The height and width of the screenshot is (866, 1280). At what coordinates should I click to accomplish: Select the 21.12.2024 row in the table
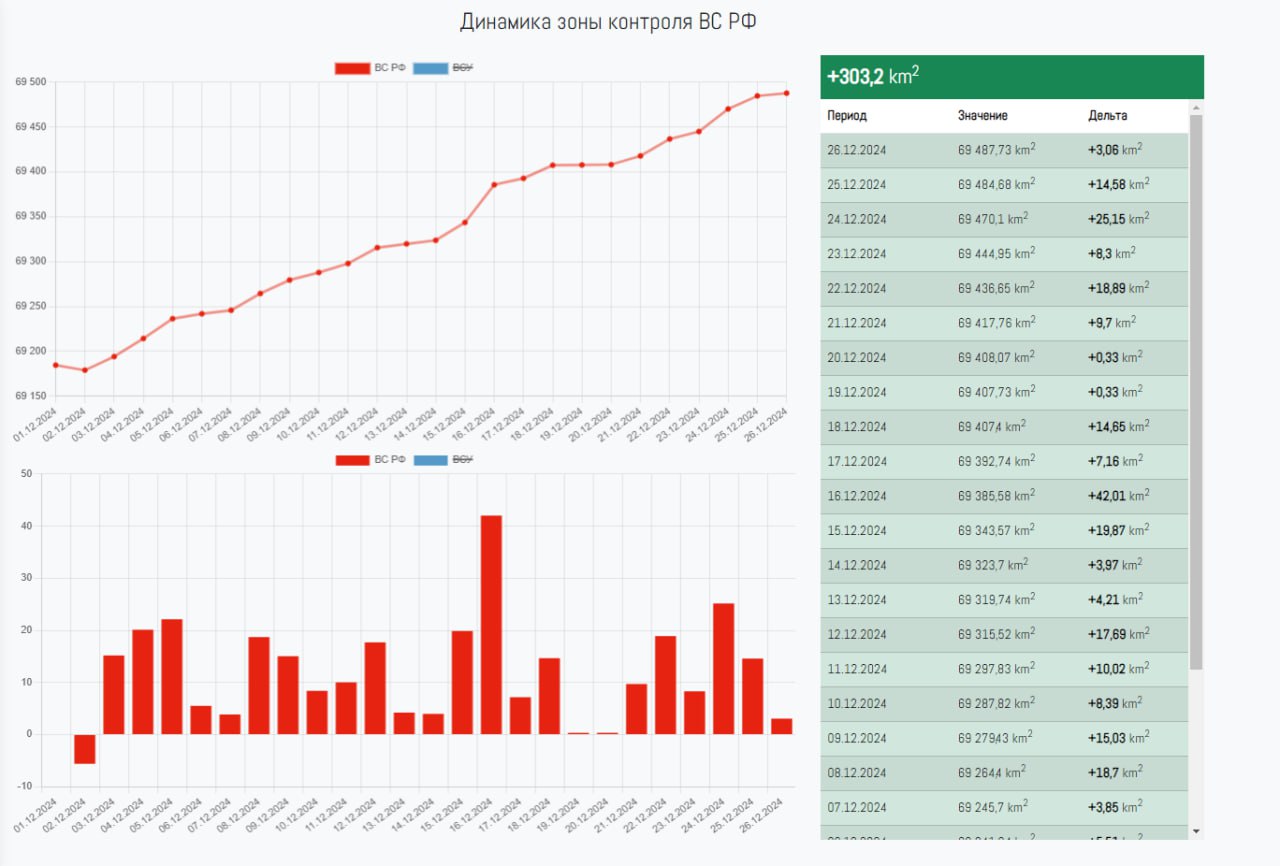coord(1004,323)
